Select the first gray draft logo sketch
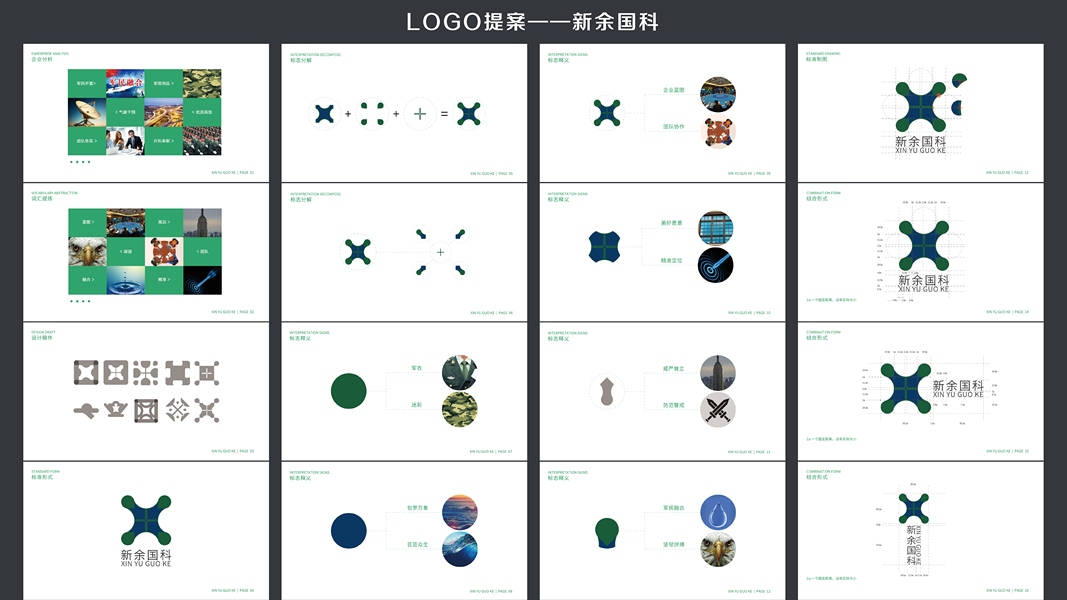This screenshot has height=600, width=1067. click(86, 373)
